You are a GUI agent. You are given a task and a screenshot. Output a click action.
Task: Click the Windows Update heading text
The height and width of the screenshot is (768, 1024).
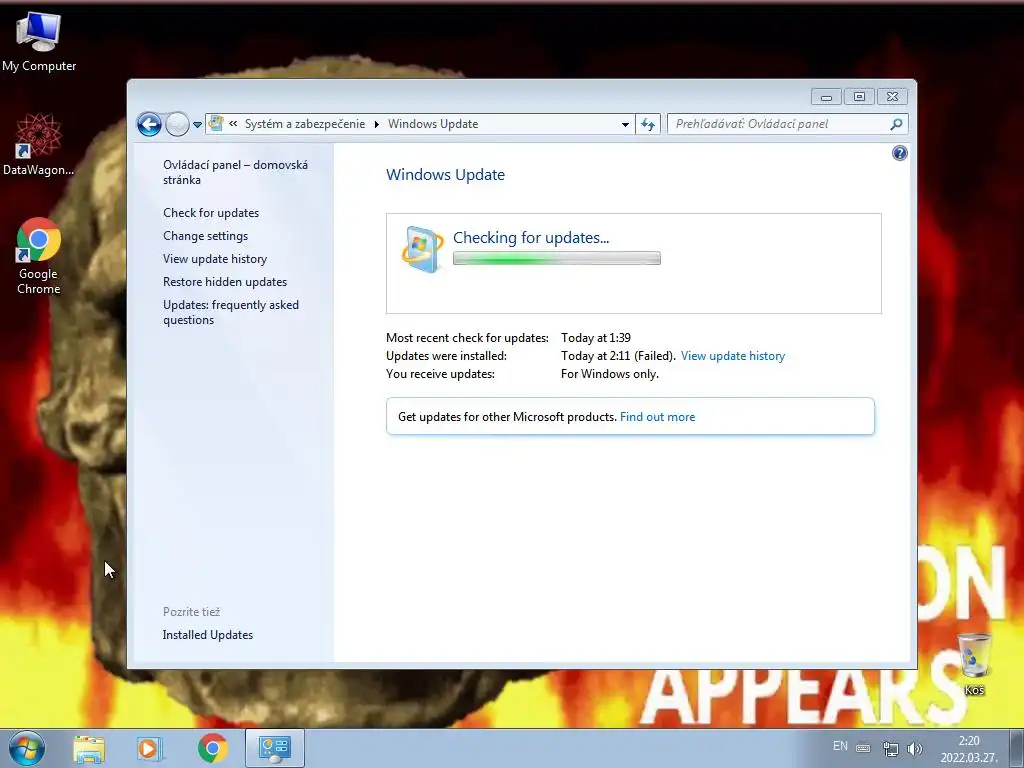(x=445, y=174)
